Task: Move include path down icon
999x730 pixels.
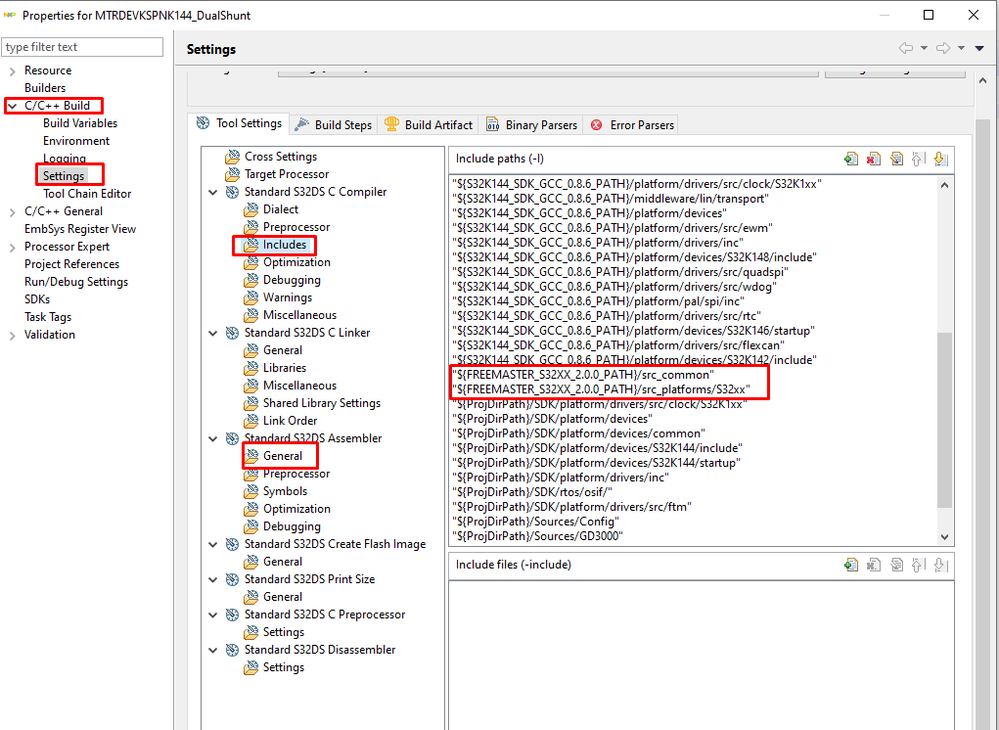Action: (x=940, y=159)
